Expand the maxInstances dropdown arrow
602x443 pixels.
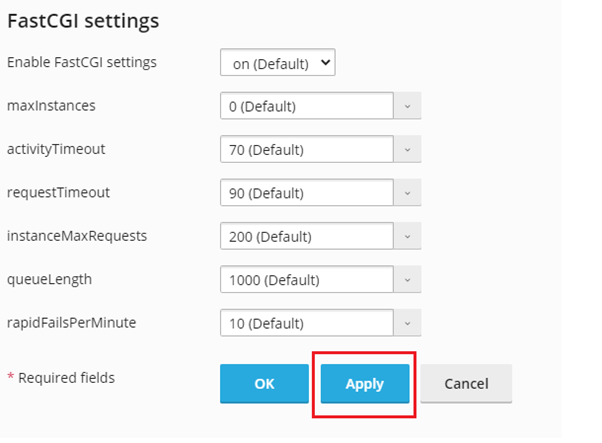coord(407,106)
